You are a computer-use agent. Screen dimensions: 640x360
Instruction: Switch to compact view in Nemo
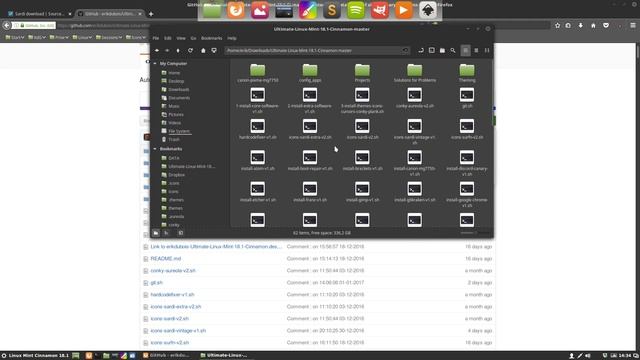click(487, 51)
